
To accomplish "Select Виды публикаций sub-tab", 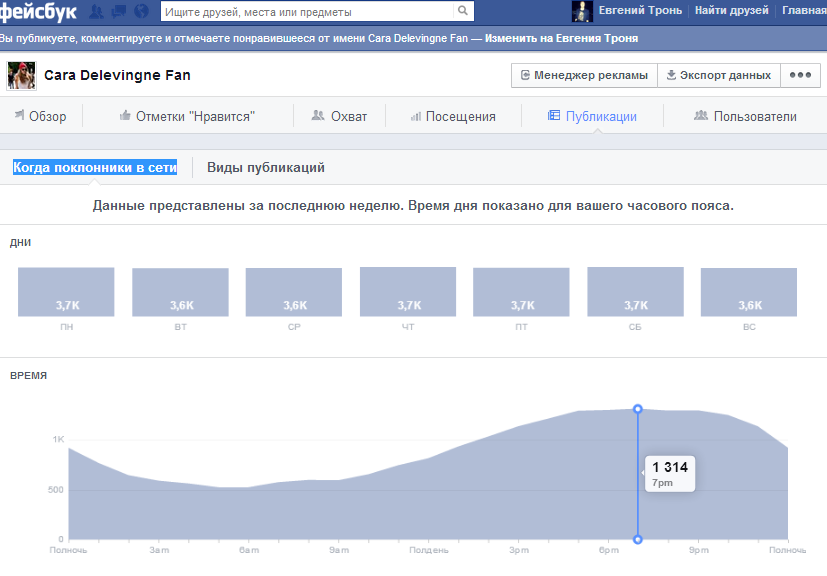I will tap(266, 168).
